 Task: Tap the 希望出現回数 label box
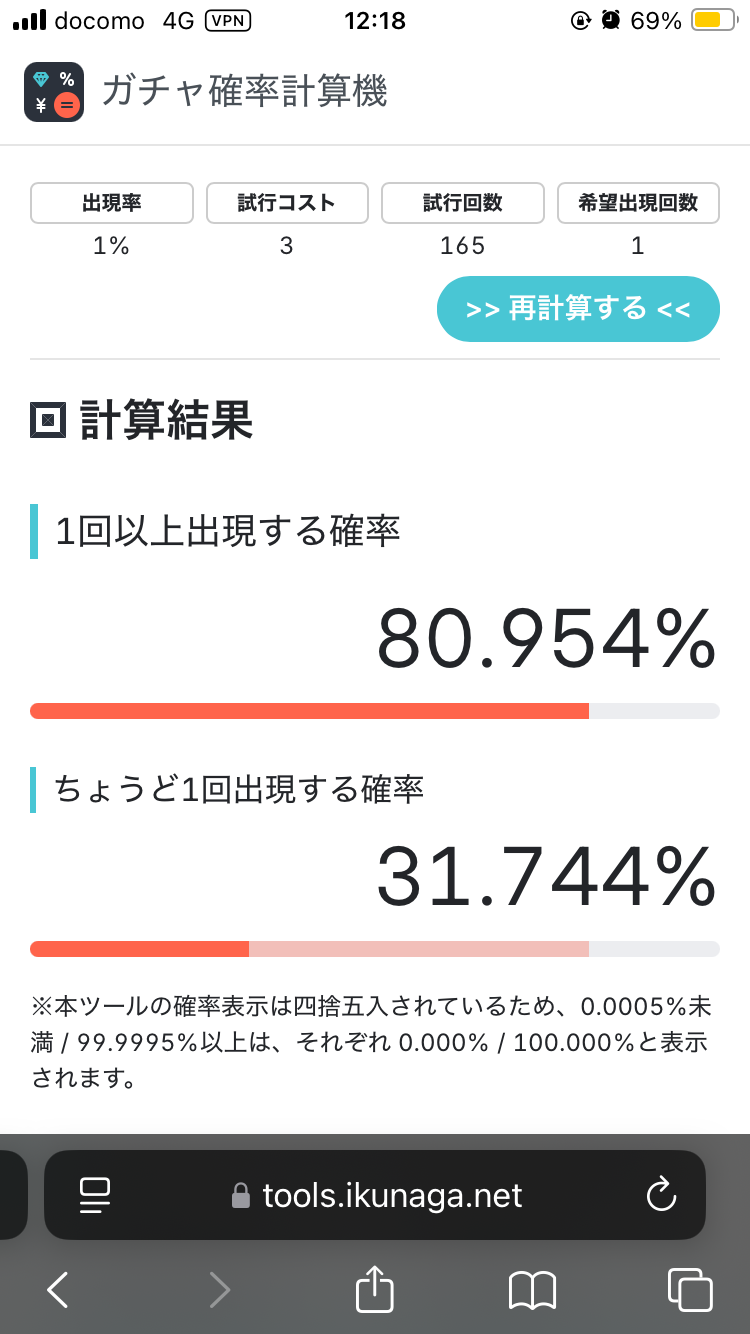[x=638, y=203]
